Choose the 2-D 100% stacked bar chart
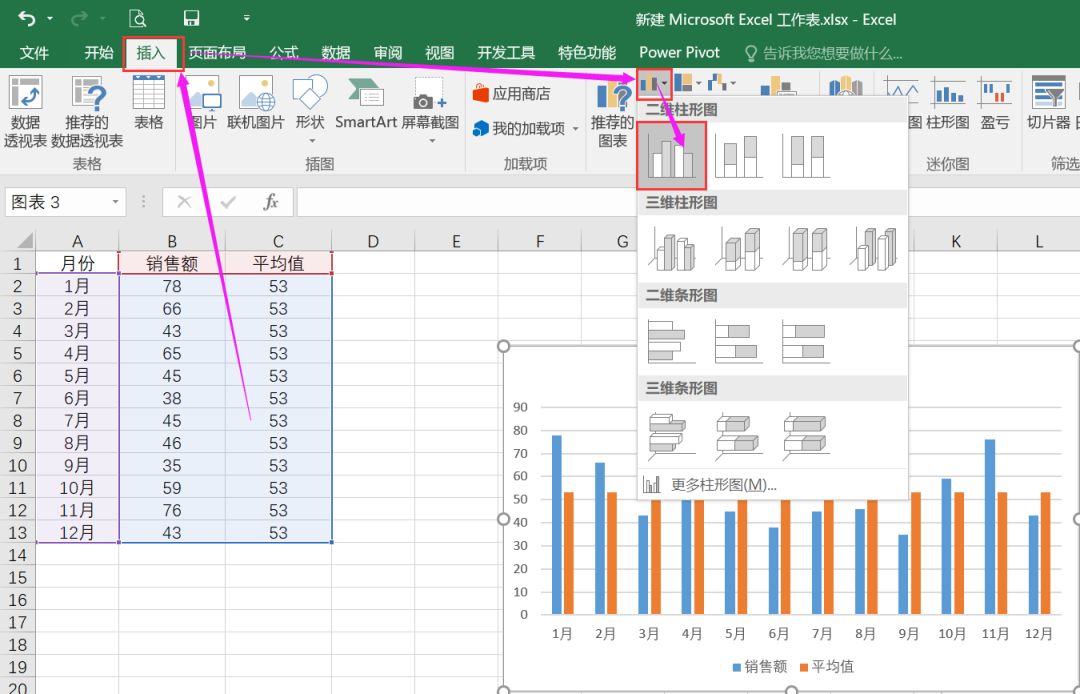1080x694 pixels. (x=806, y=341)
